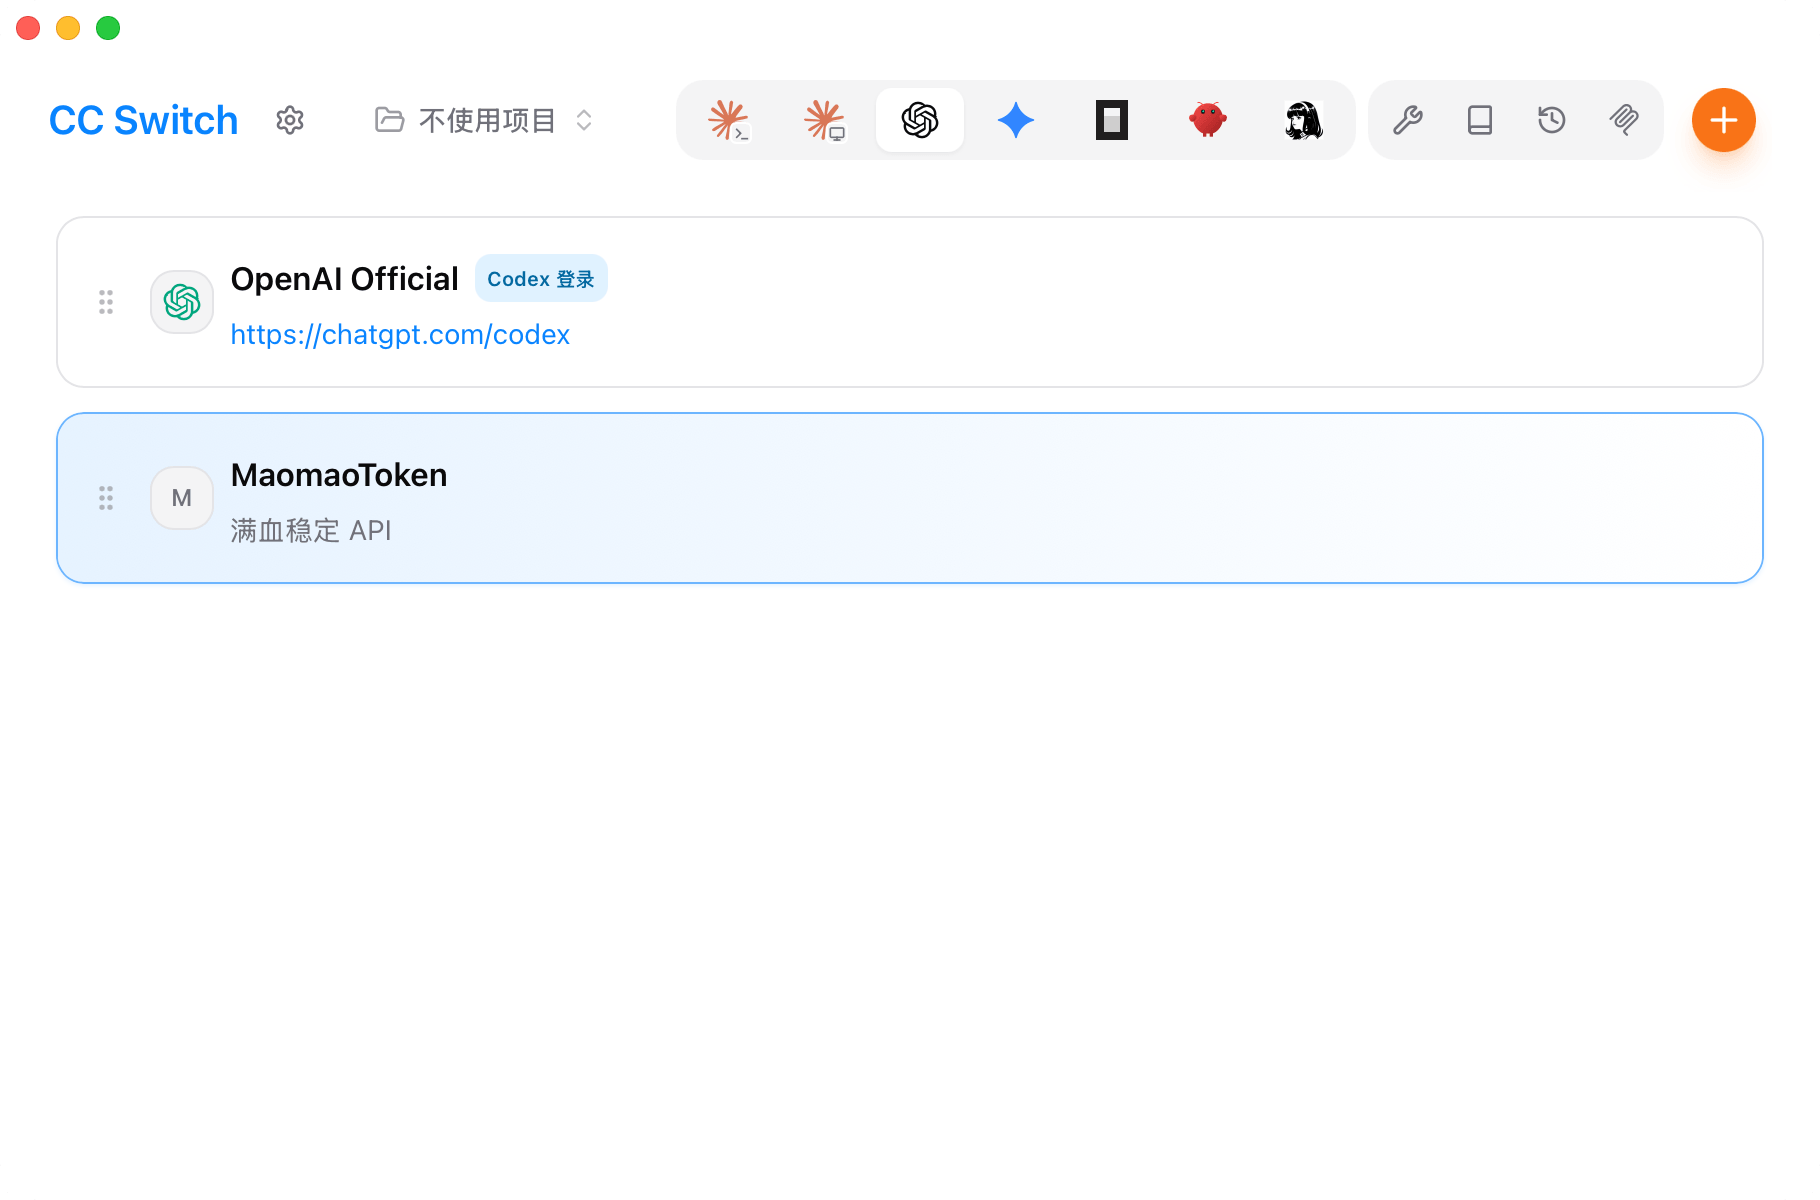Image resolution: width=1820 pixels, height=1200 pixels.
Task: Click the MaomaoToken M avatar icon
Action: point(182,498)
